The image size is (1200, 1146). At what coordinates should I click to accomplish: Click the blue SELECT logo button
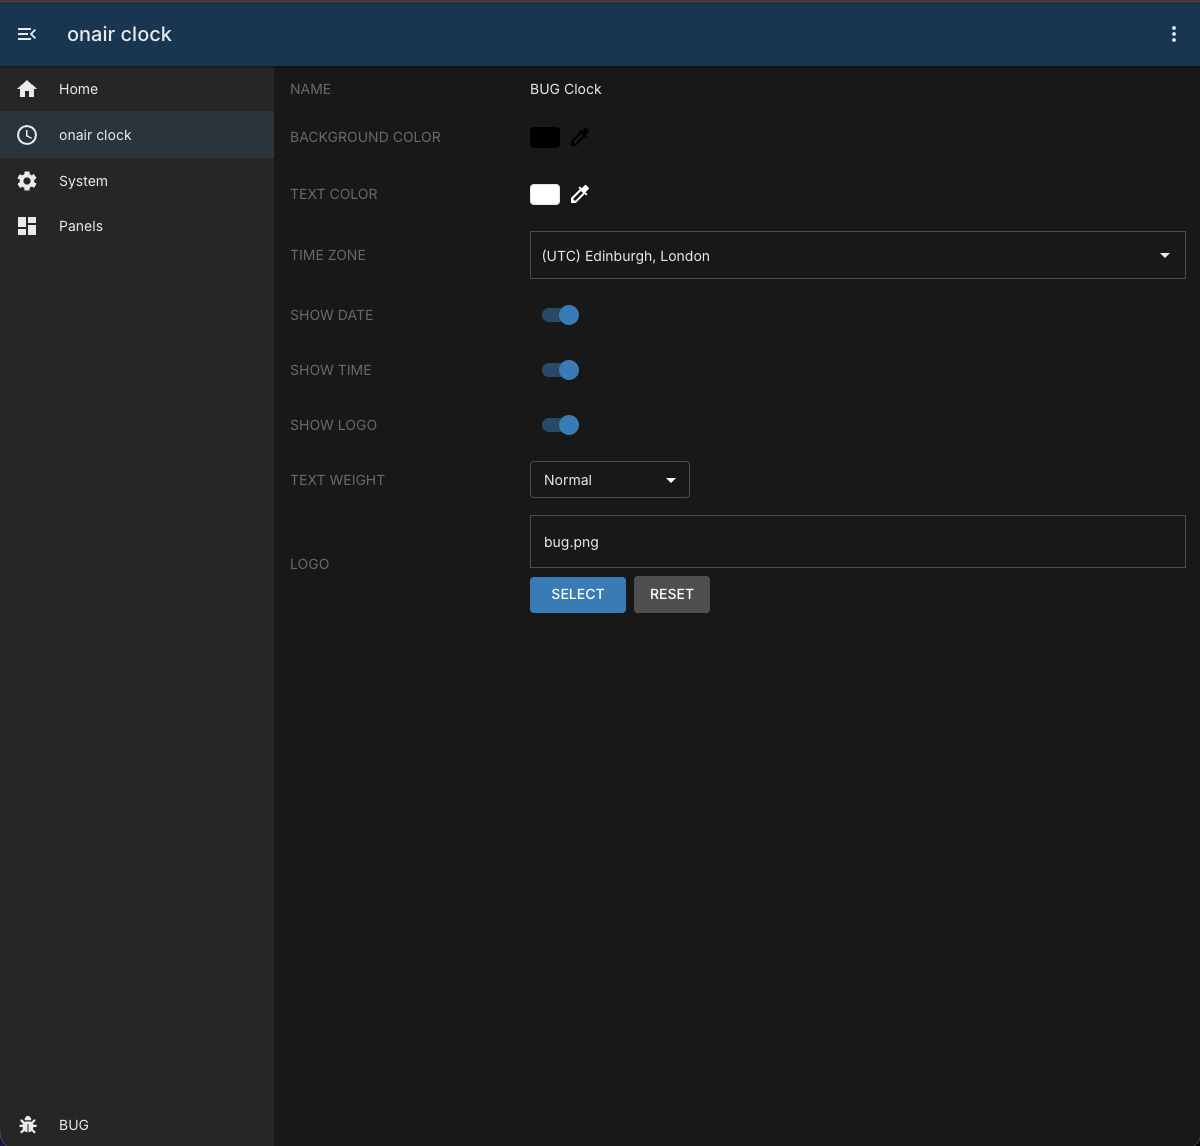point(578,594)
